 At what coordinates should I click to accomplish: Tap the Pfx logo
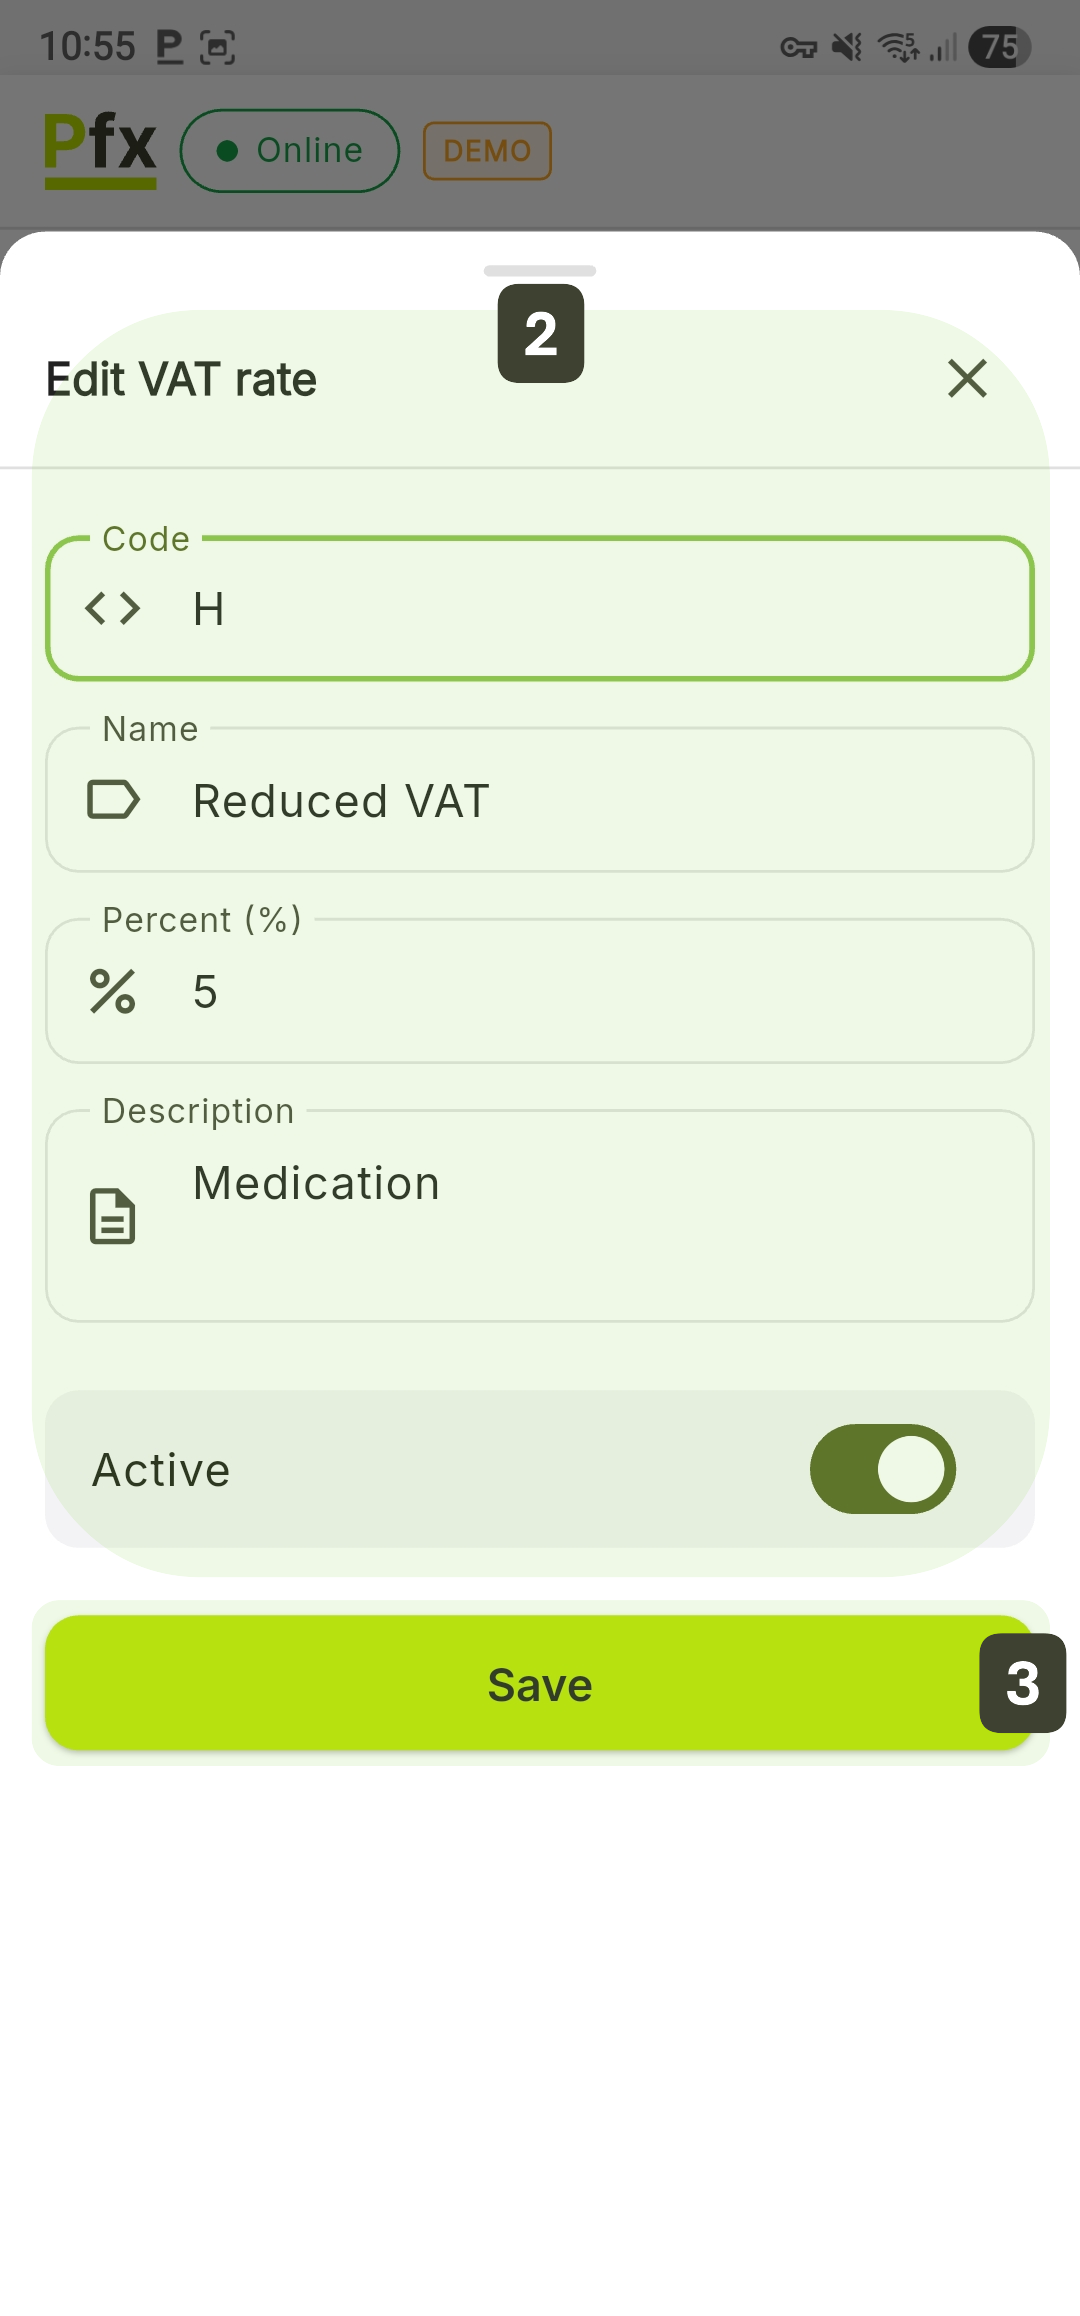[100, 150]
